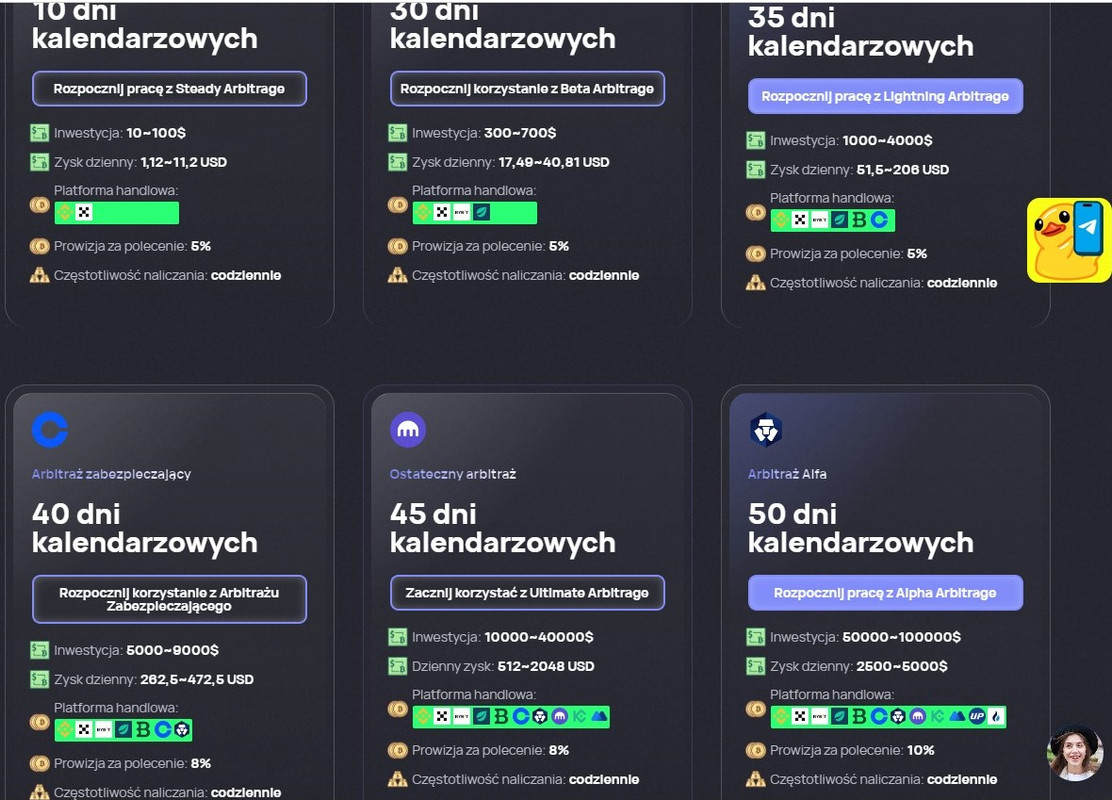Start with the Lightning Arbitrage button

pos(886,96)
